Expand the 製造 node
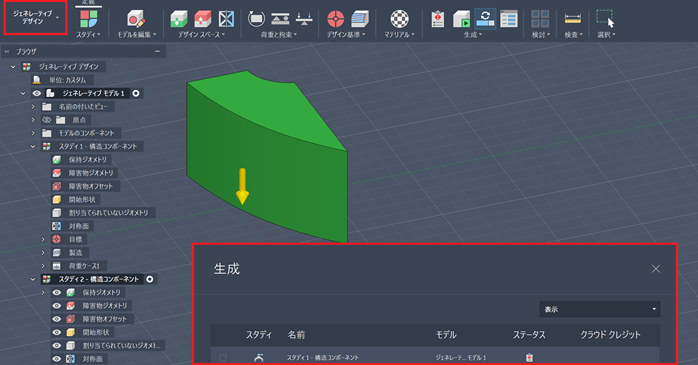 (x=43, y=253)
